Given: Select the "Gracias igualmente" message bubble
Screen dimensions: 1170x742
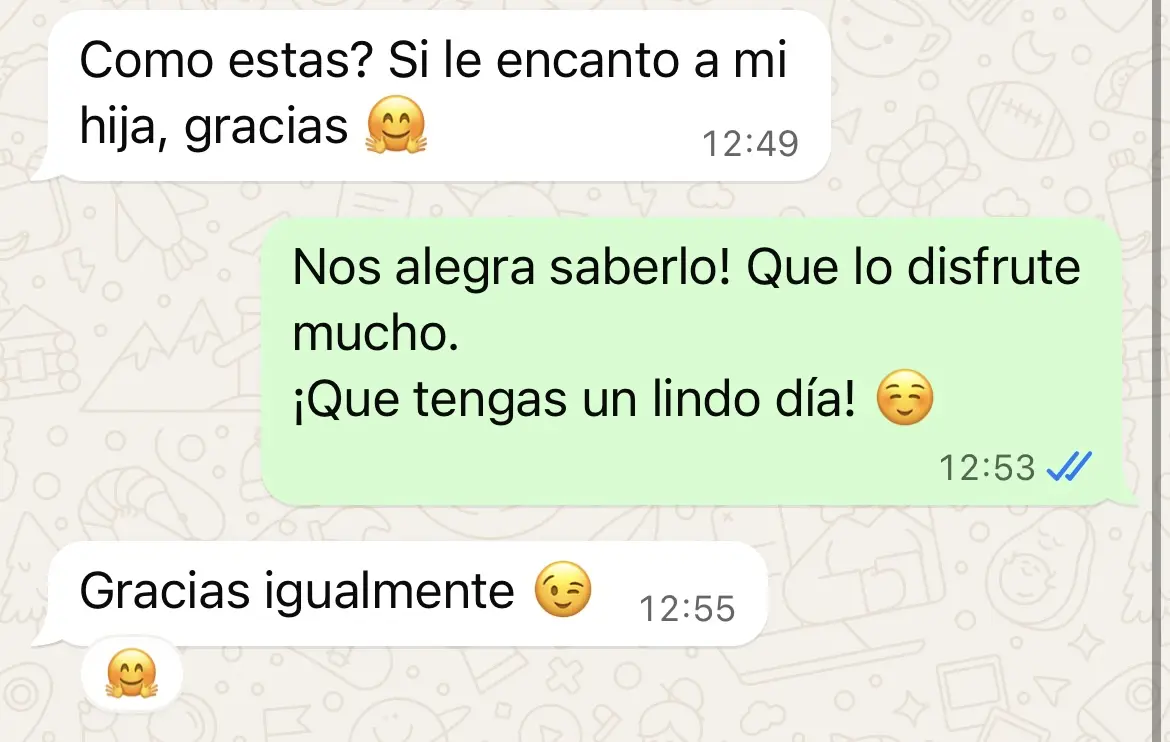Looking at the screenshot, I should (x=407, y=593).
